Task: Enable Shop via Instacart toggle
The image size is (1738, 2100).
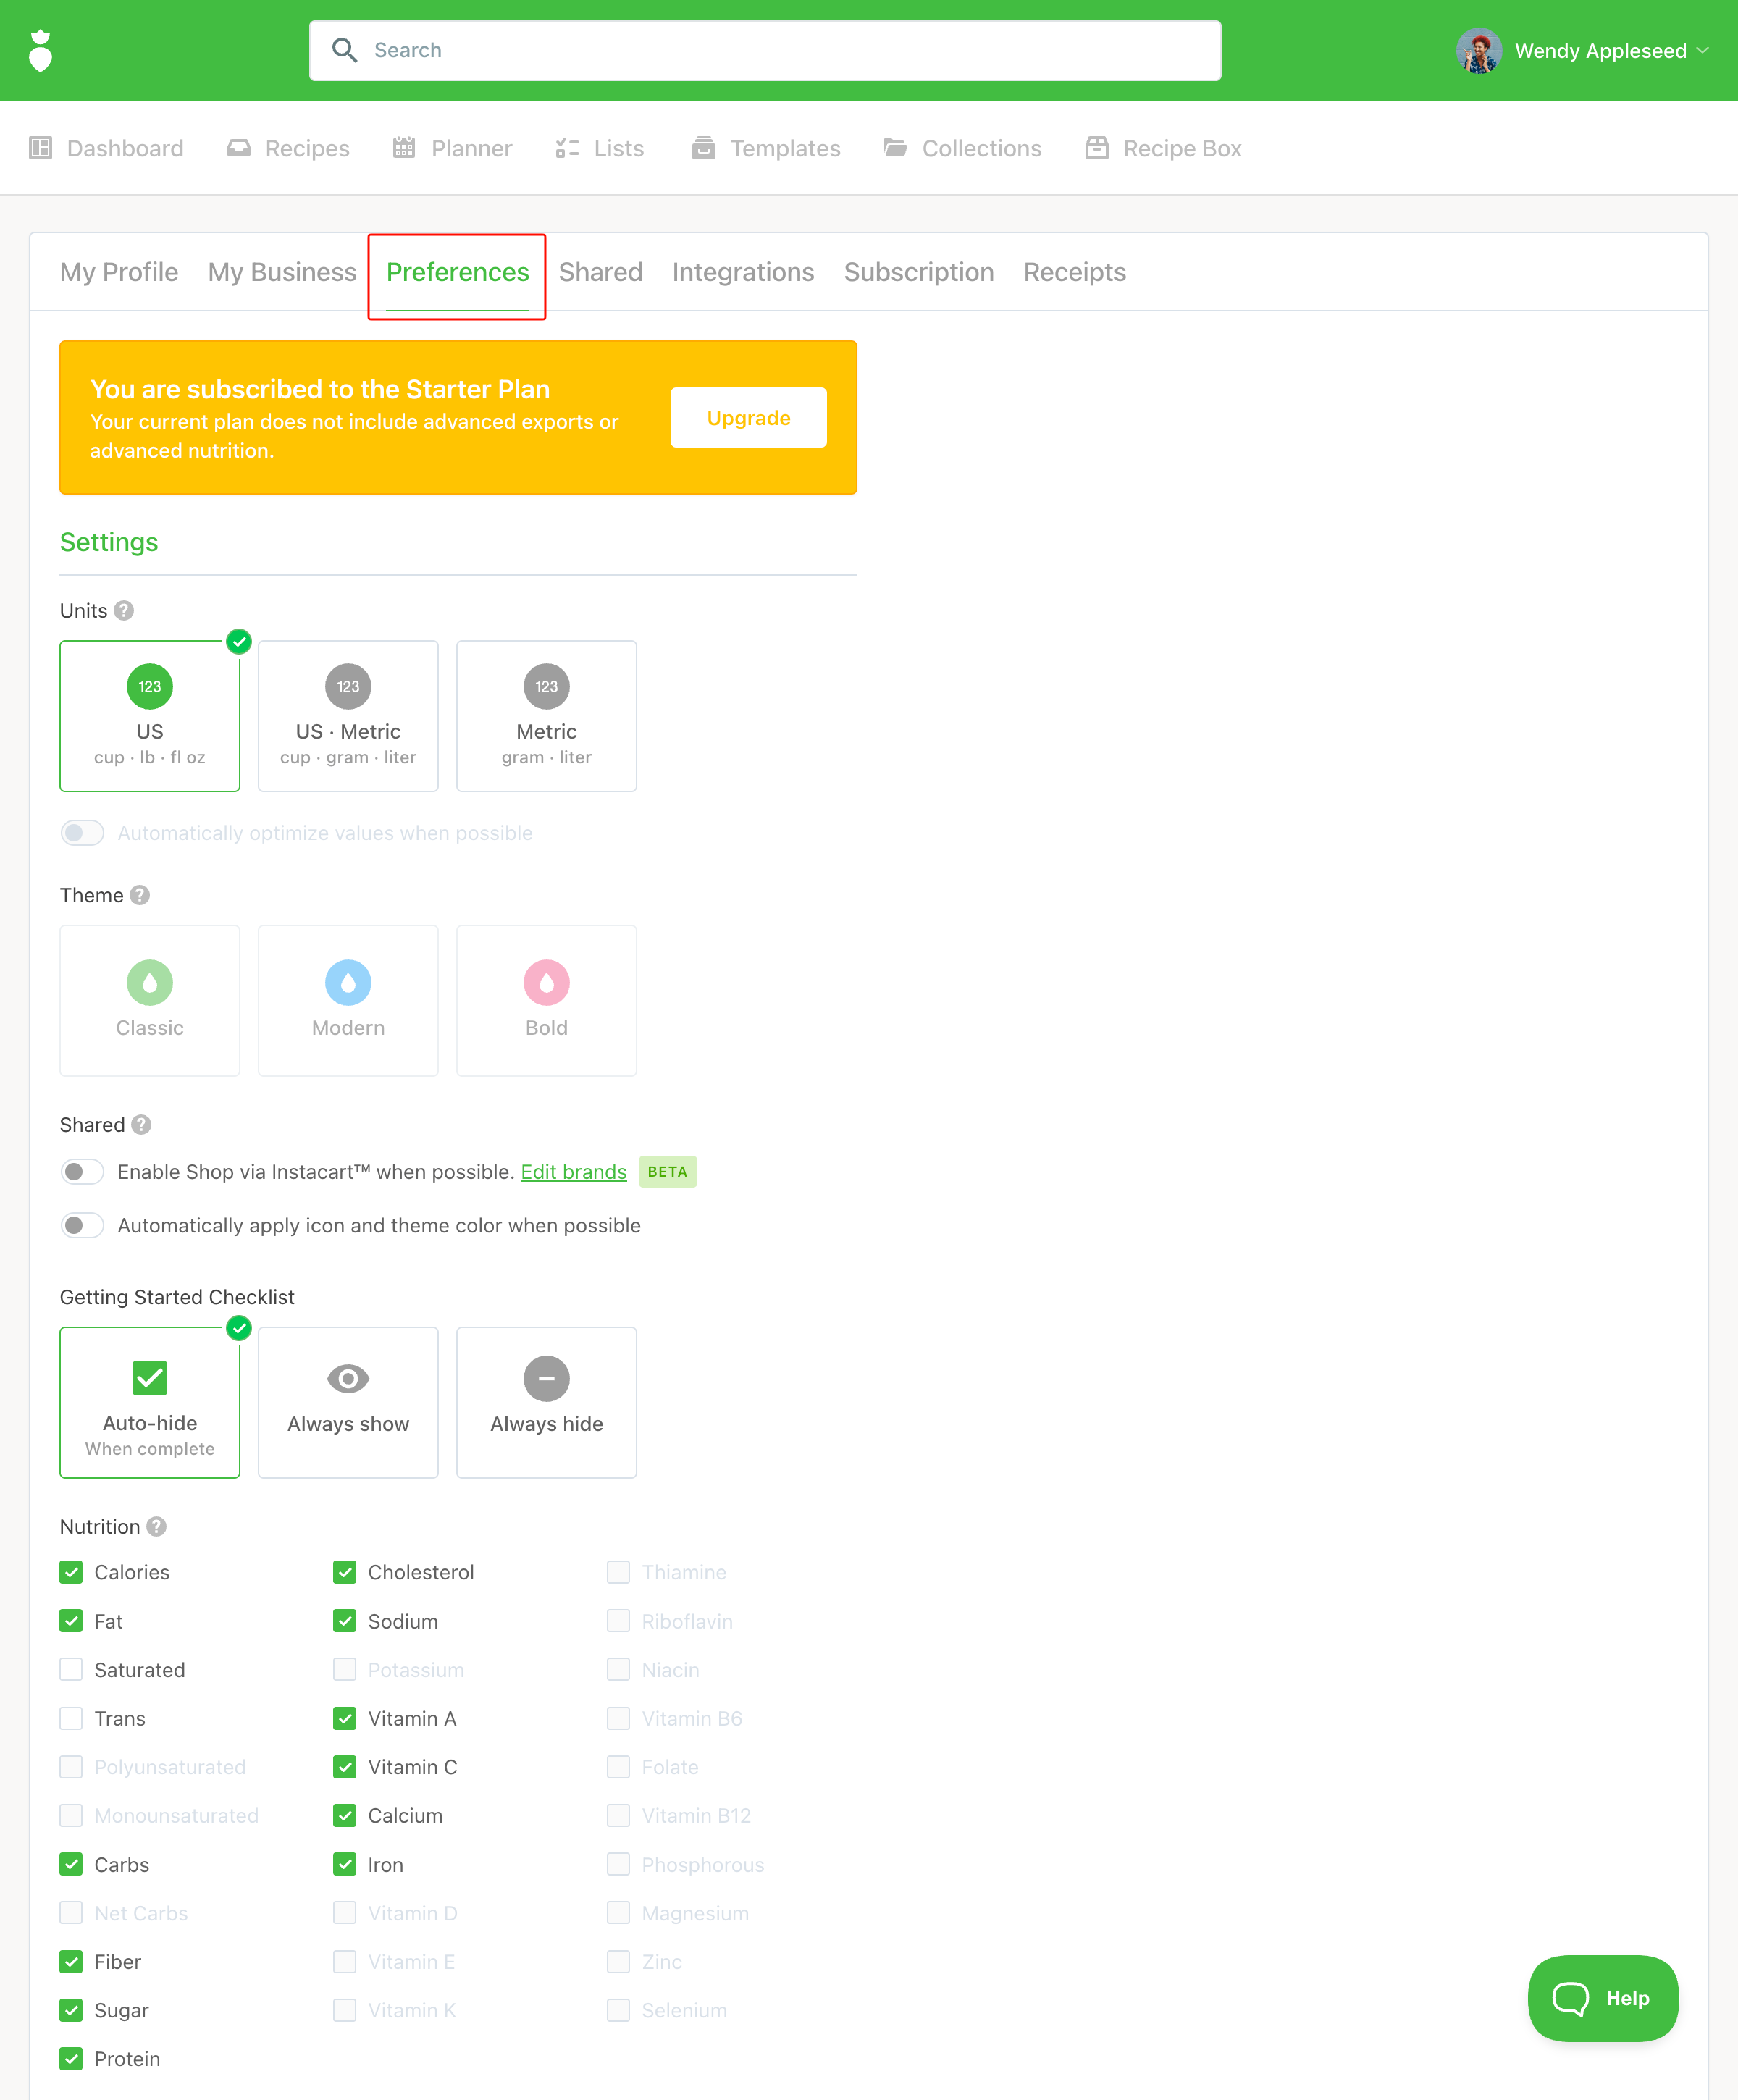Action: tap(82, 1172)
